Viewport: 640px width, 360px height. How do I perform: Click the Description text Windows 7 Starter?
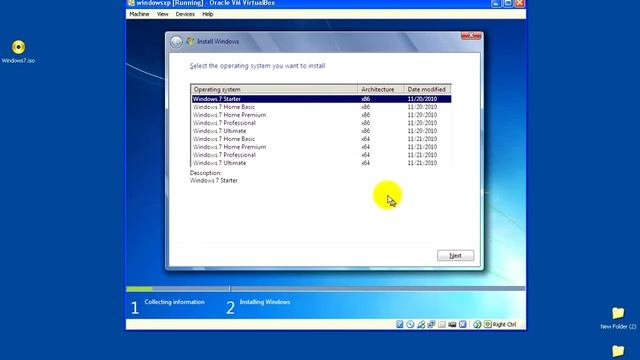coord(214,180)
